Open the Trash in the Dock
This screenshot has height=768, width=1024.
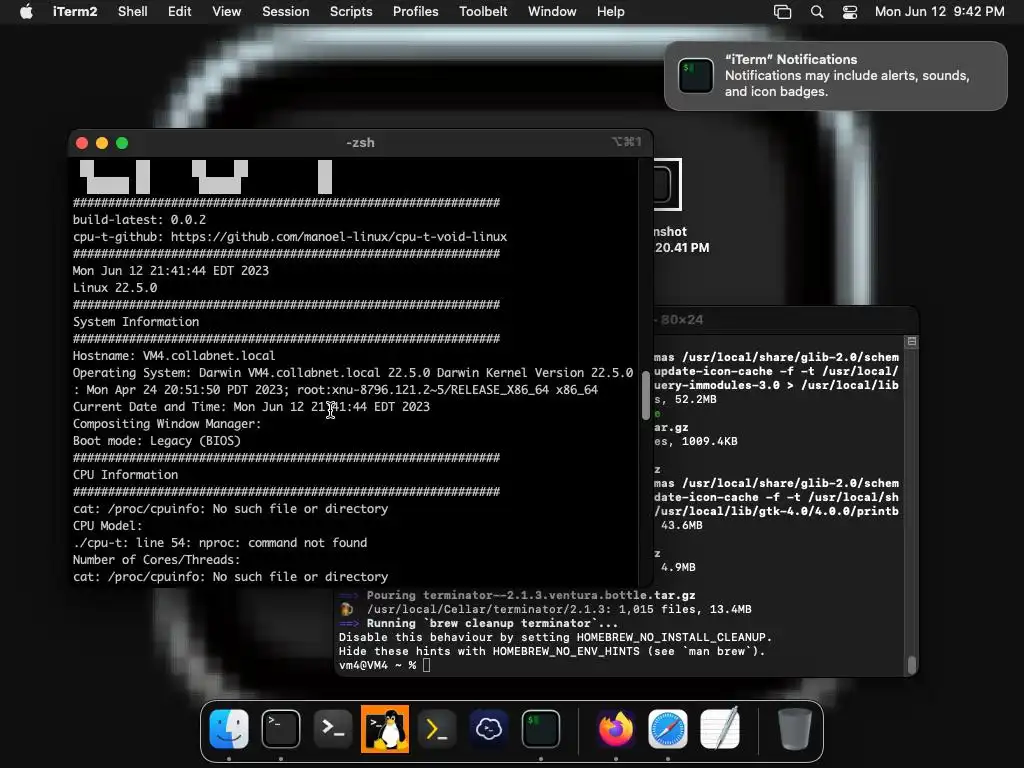tap(795, 729)
